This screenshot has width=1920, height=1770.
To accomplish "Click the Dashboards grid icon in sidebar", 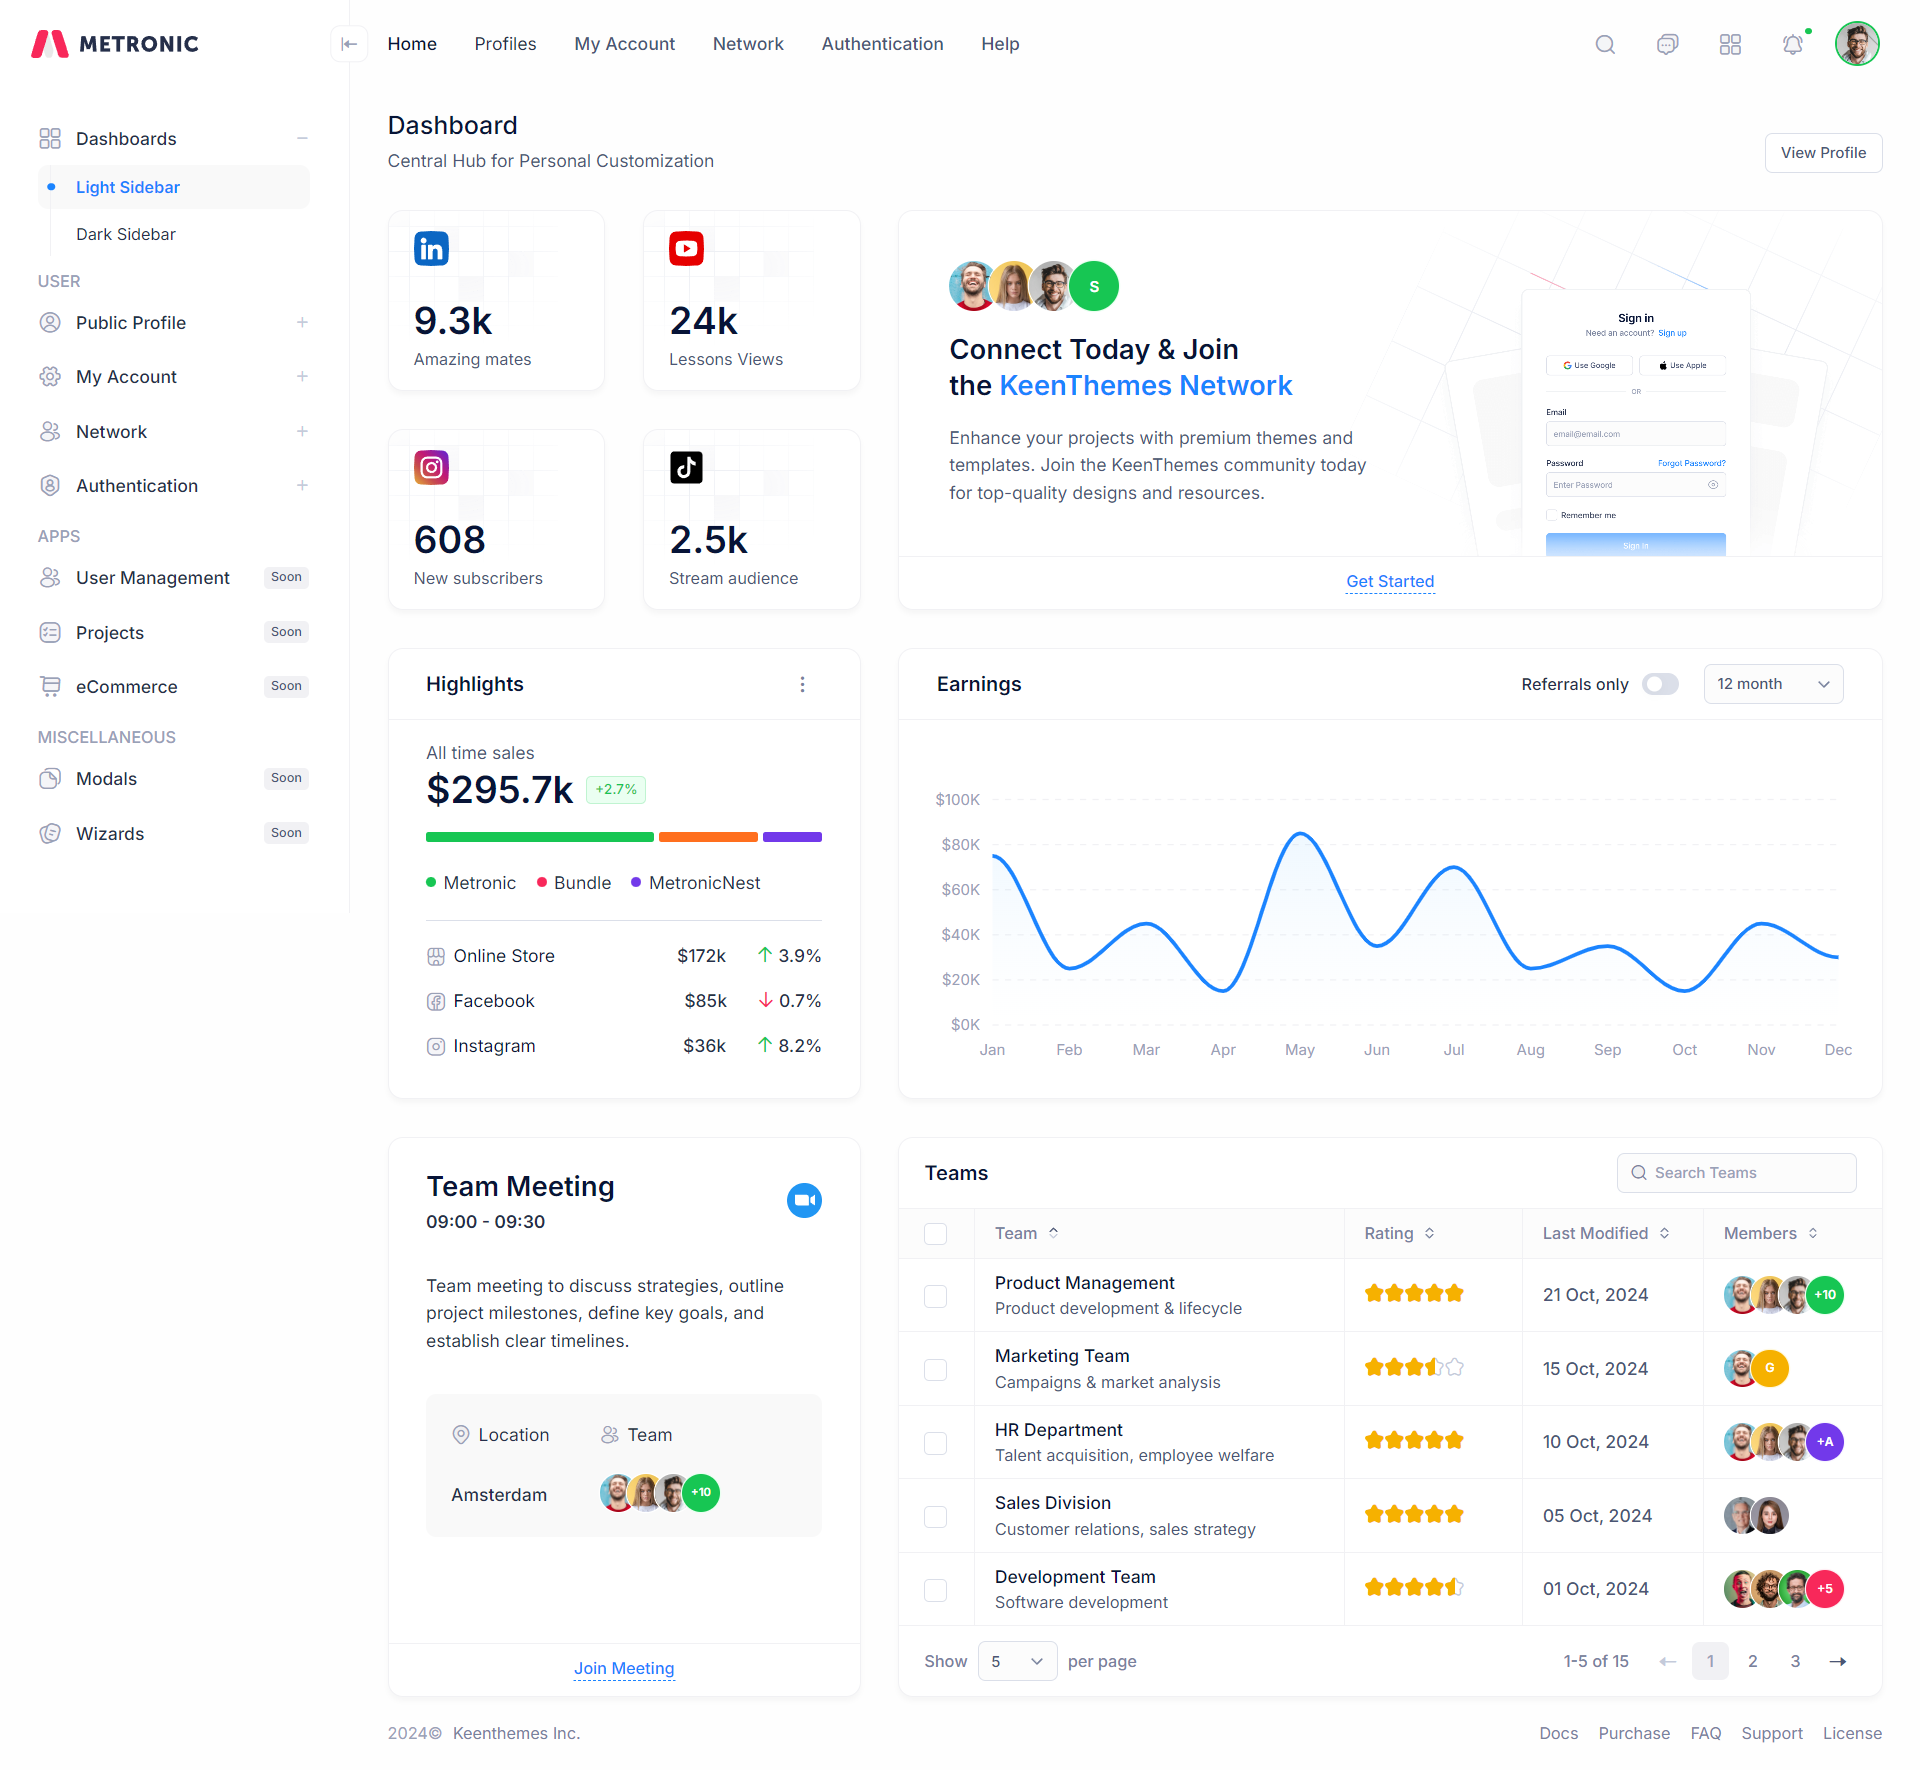I will point(50,138).
